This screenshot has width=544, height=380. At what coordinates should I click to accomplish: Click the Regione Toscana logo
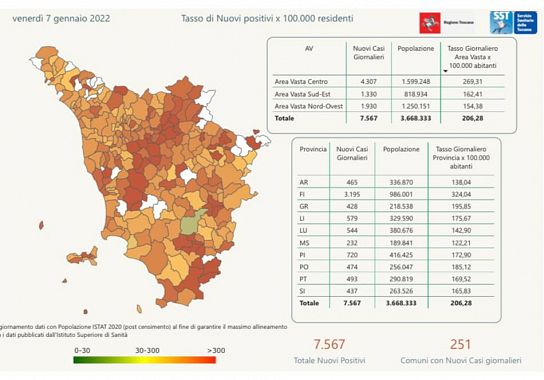(447, 23)
